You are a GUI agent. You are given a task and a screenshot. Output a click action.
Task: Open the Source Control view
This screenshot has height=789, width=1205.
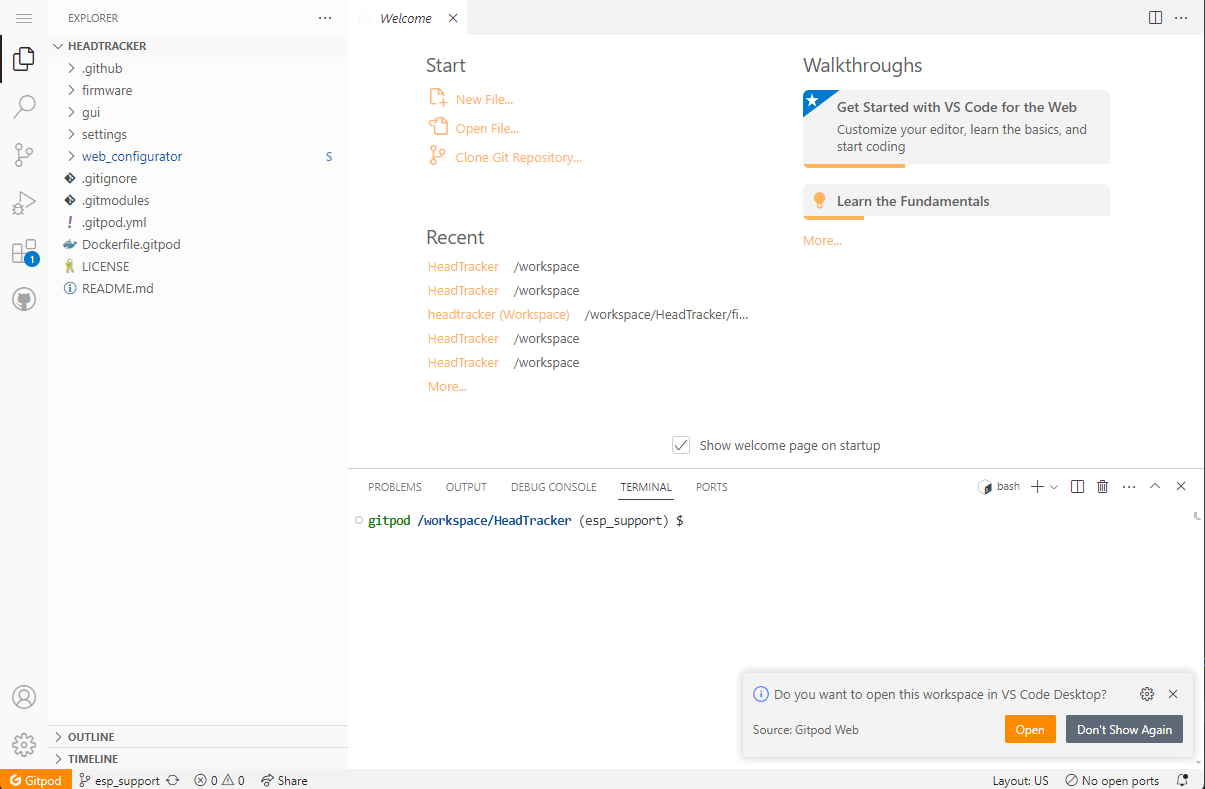(24, 155)
